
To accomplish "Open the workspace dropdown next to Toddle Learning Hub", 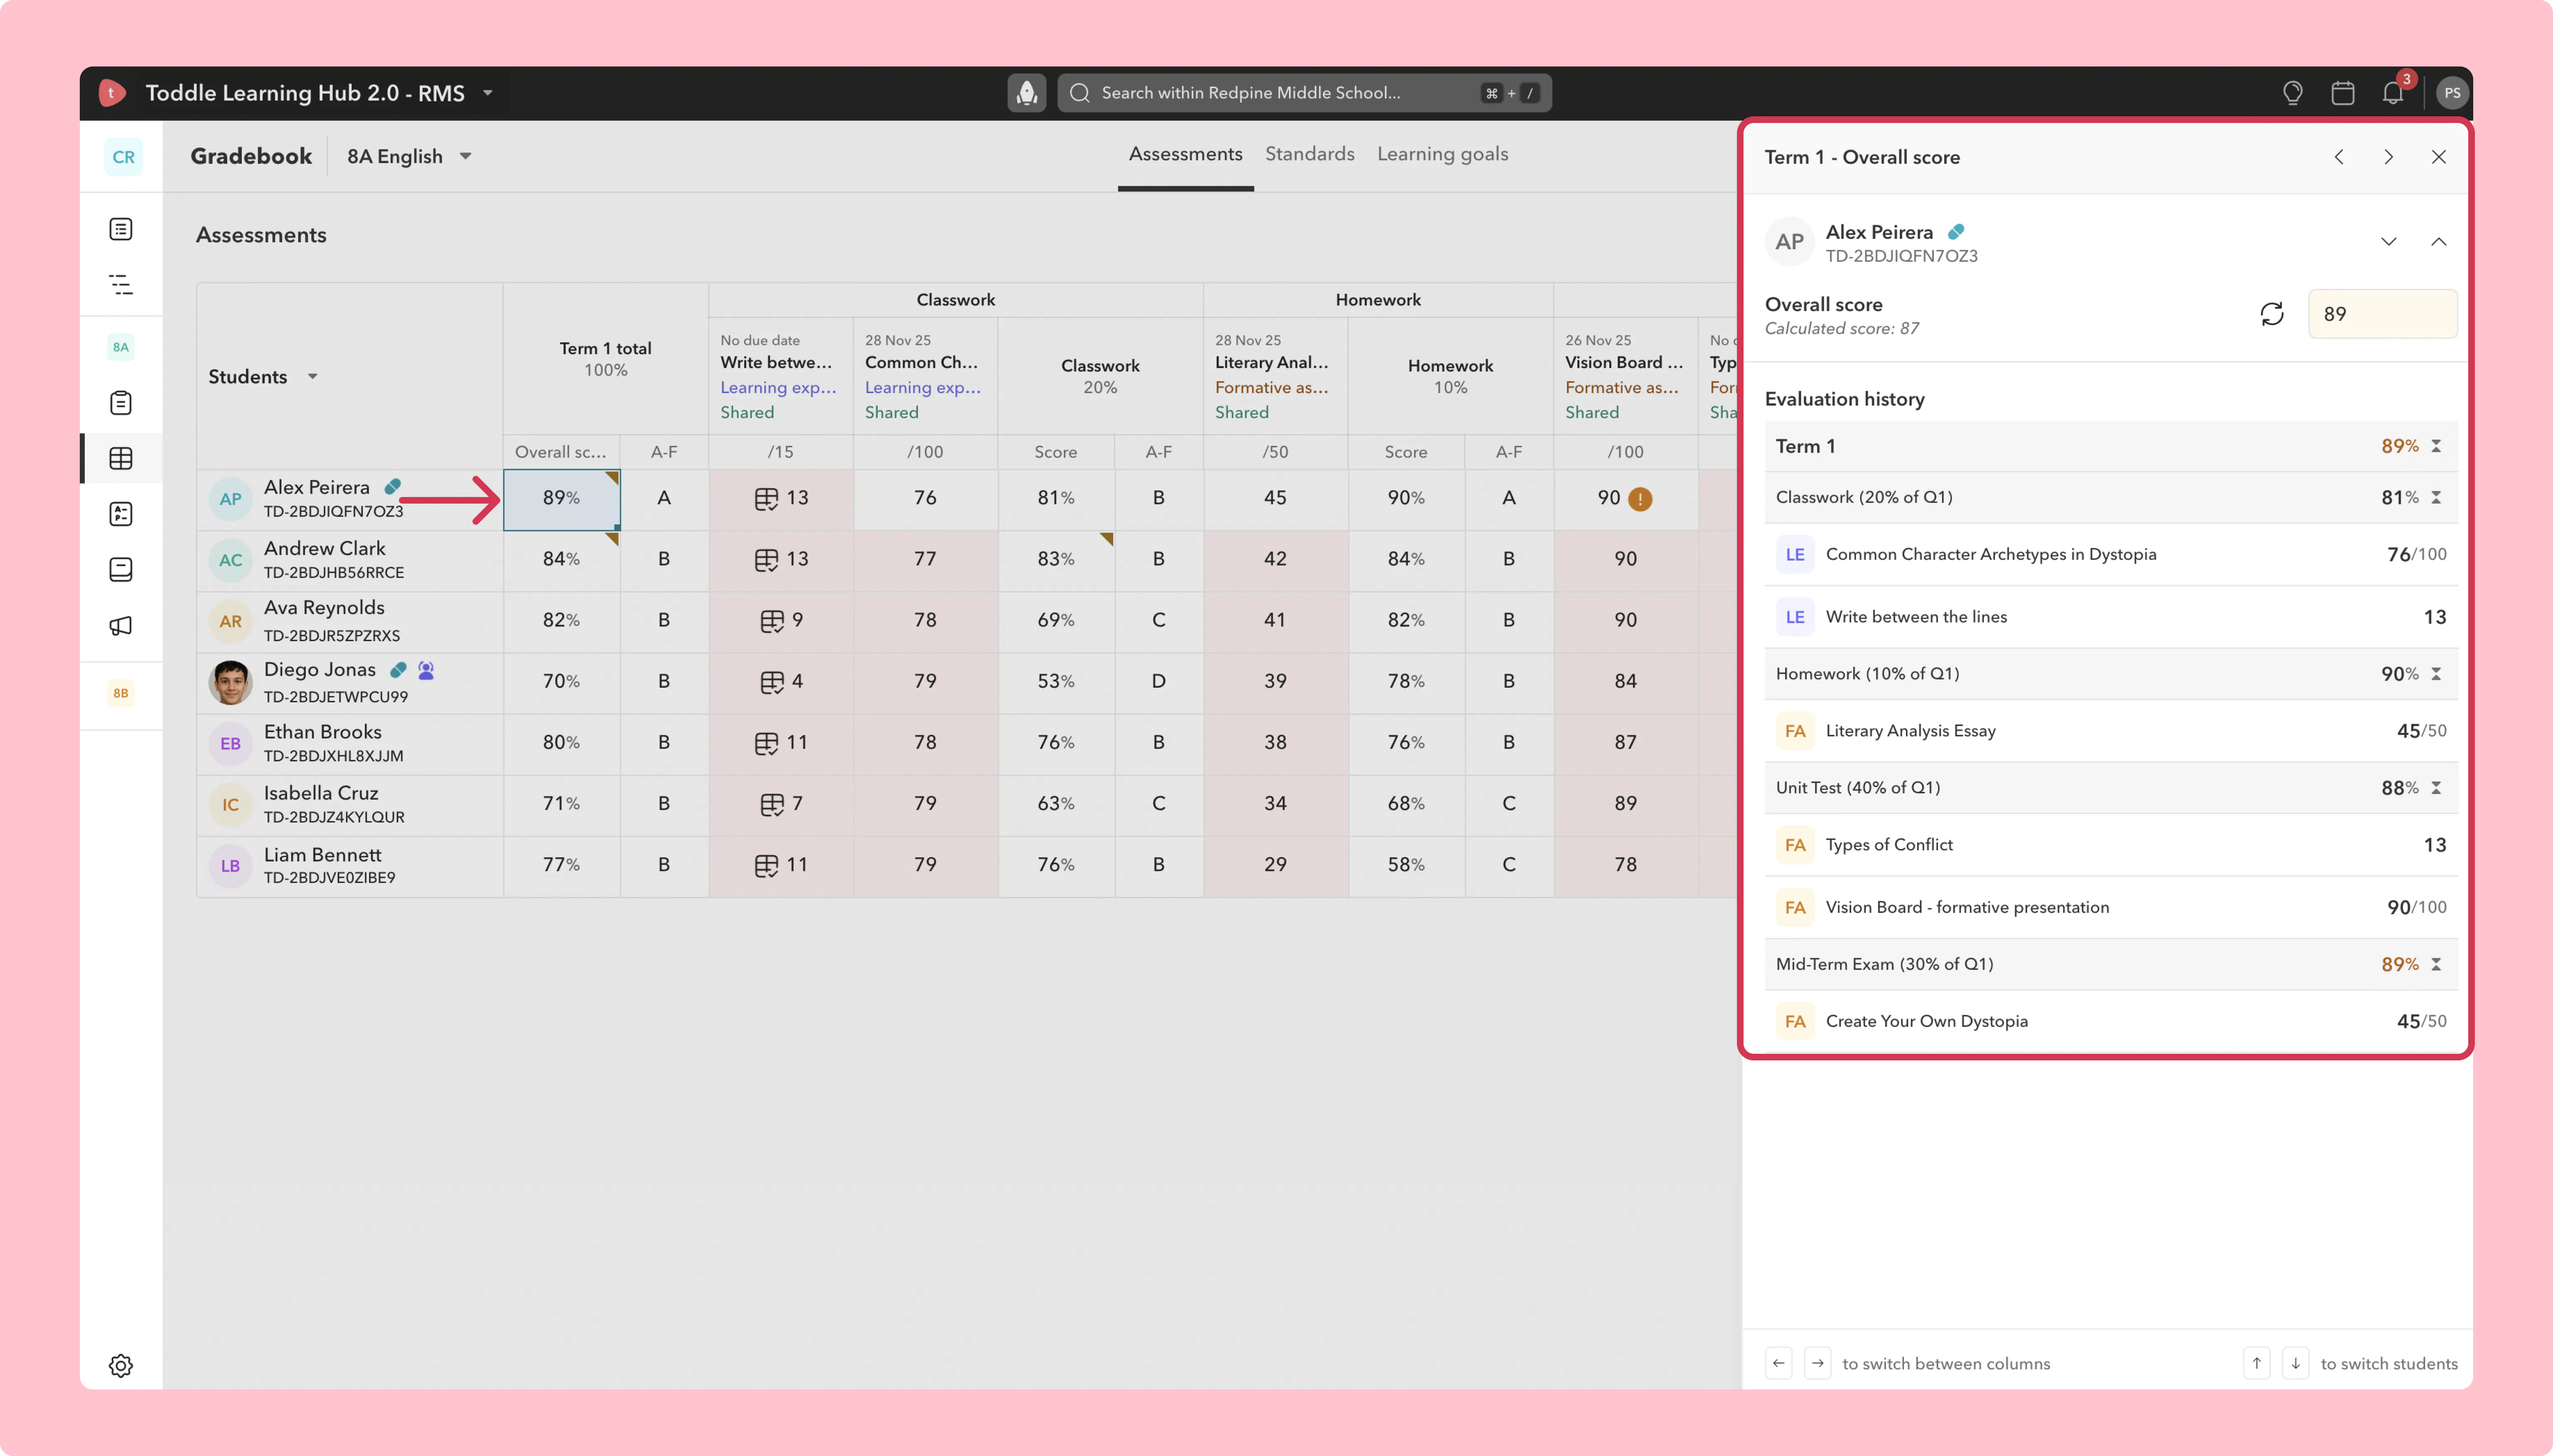I will [x=488, y=93].
